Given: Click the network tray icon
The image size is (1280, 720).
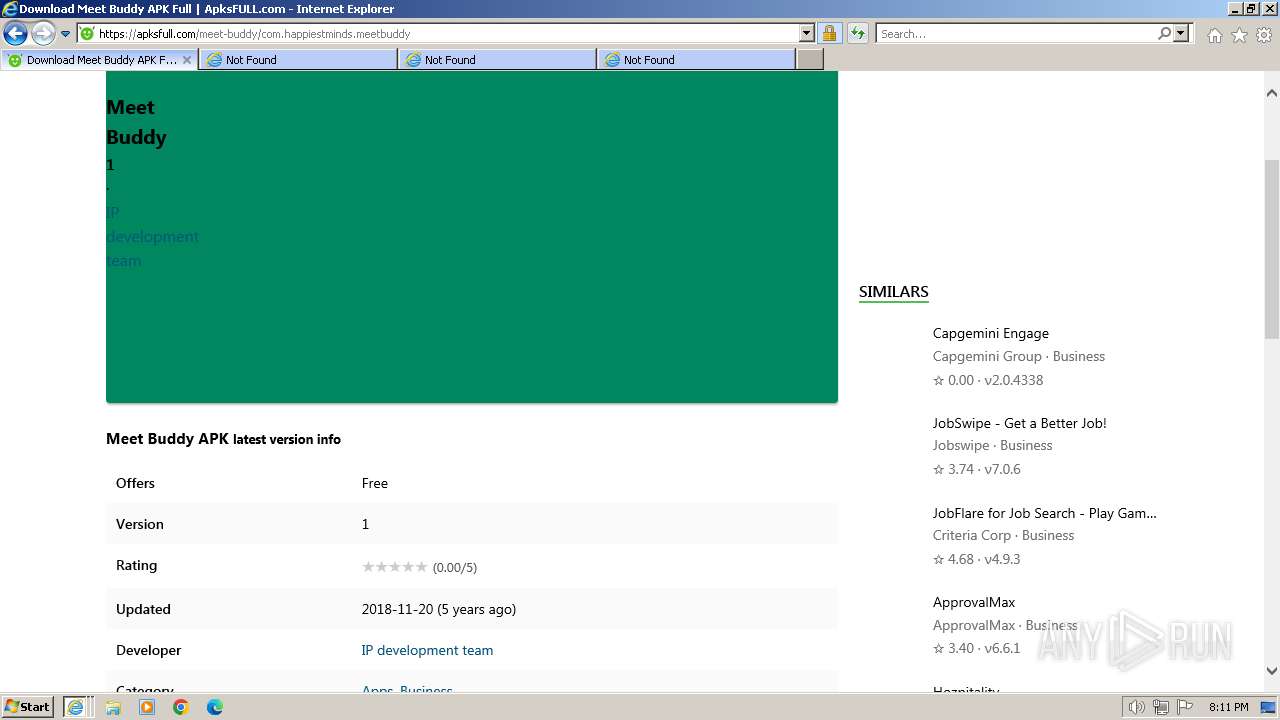Looking at the screenshot, I should coord(1161,707).
